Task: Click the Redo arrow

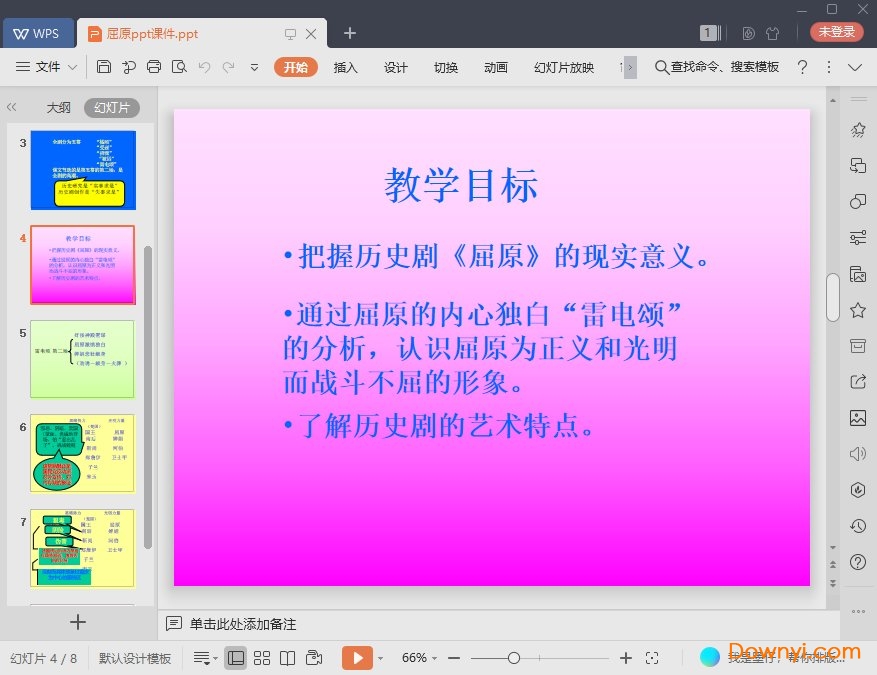Action: click(228, 67)
